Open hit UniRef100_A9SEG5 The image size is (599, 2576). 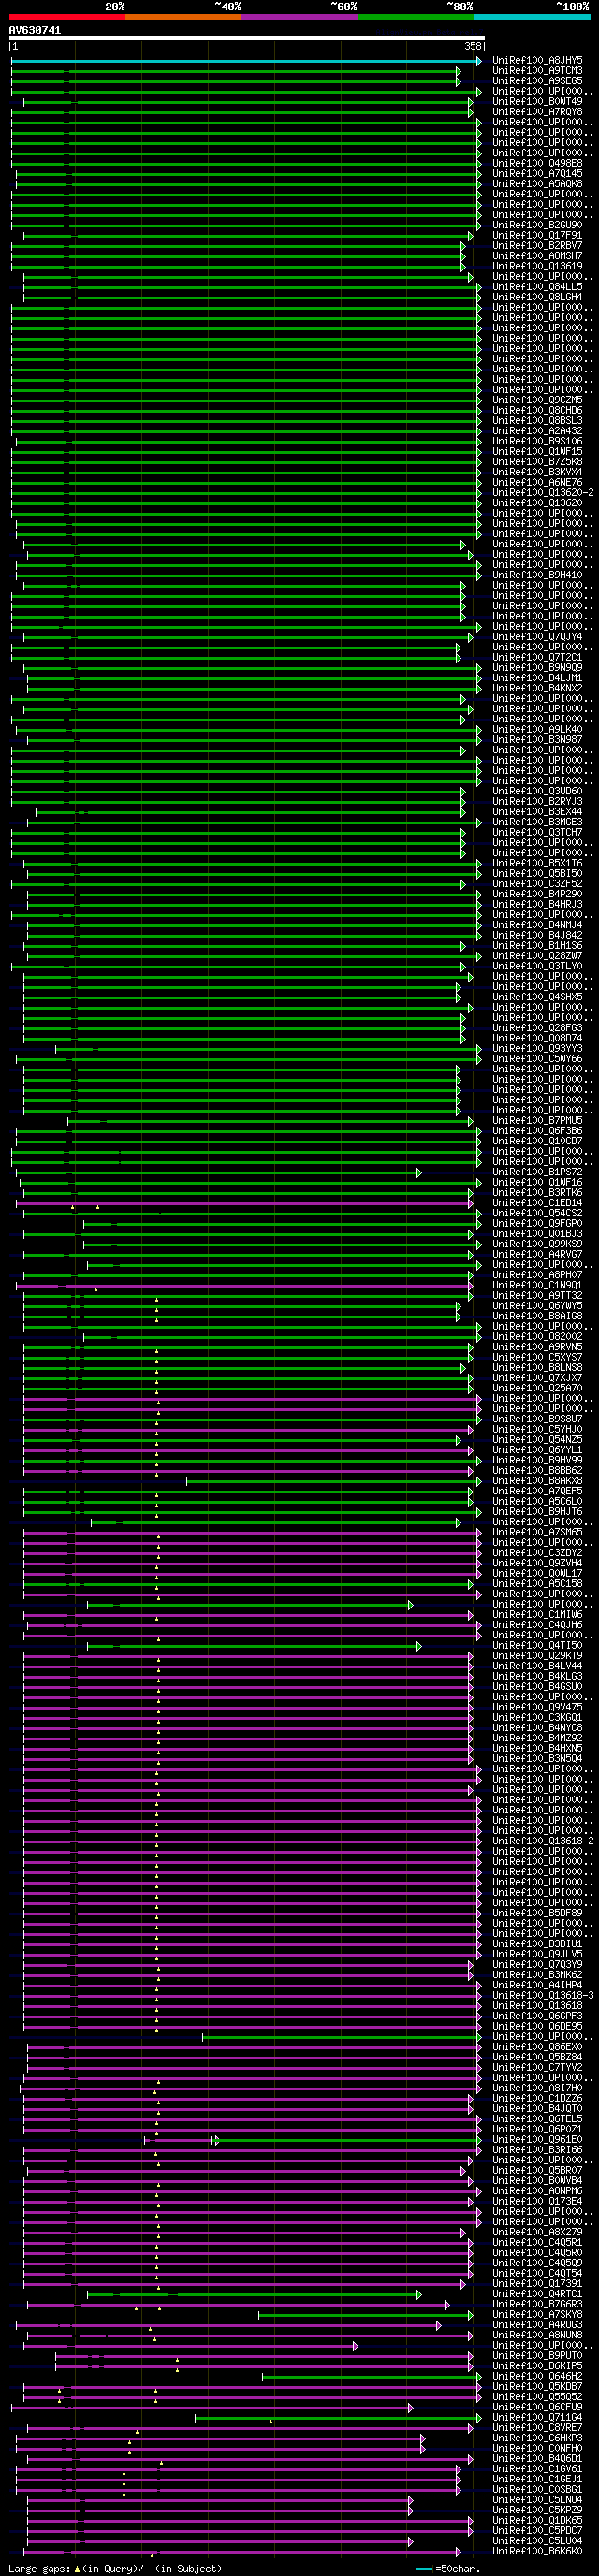point(537,81)
